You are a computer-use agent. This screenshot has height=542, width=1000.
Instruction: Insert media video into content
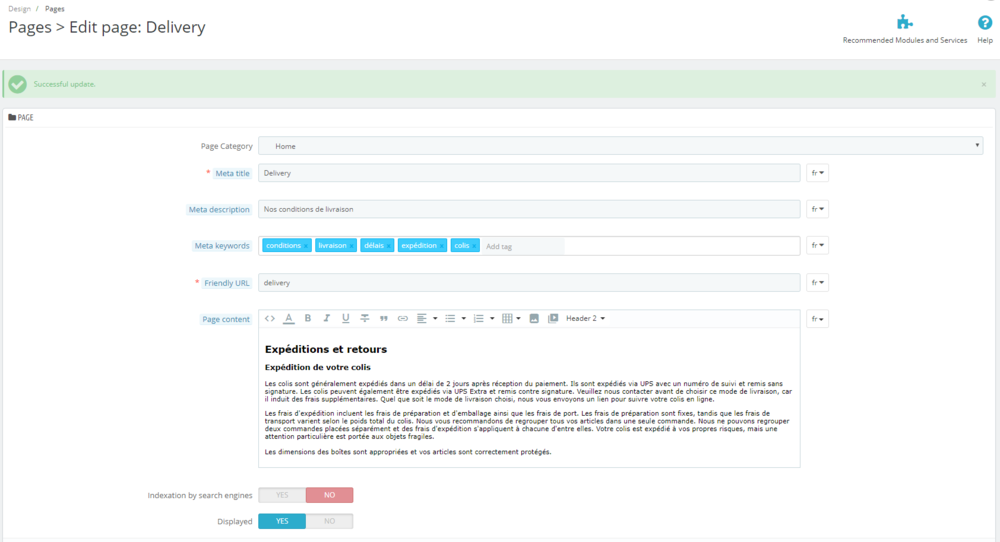(553, 318)
